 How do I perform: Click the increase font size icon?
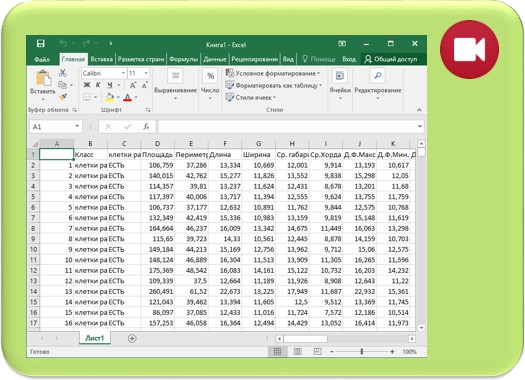point(133,85)
